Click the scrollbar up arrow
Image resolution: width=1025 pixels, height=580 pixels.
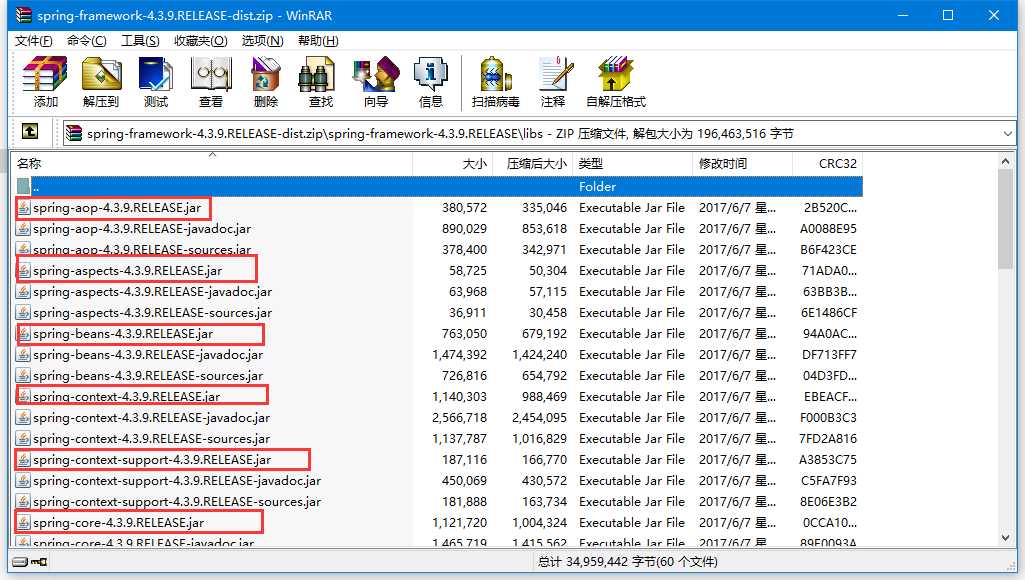click(1005, 161)
